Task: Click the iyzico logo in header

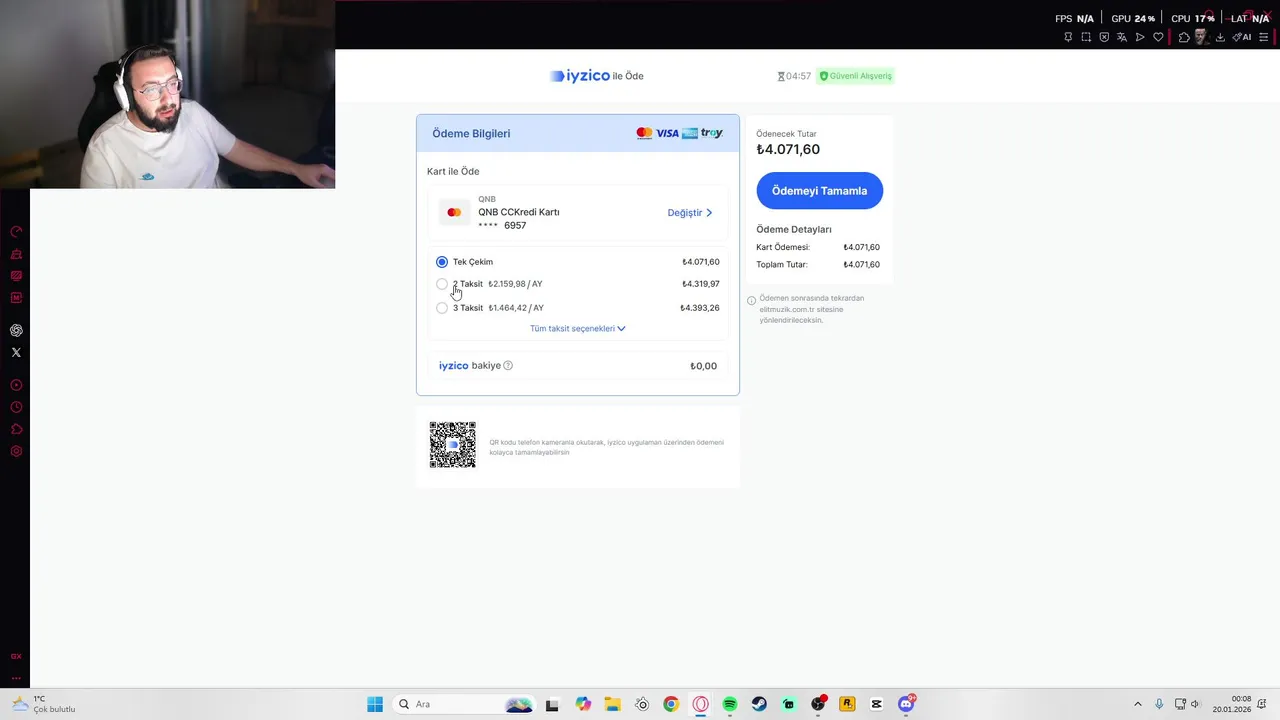Action: pos(580,76)
